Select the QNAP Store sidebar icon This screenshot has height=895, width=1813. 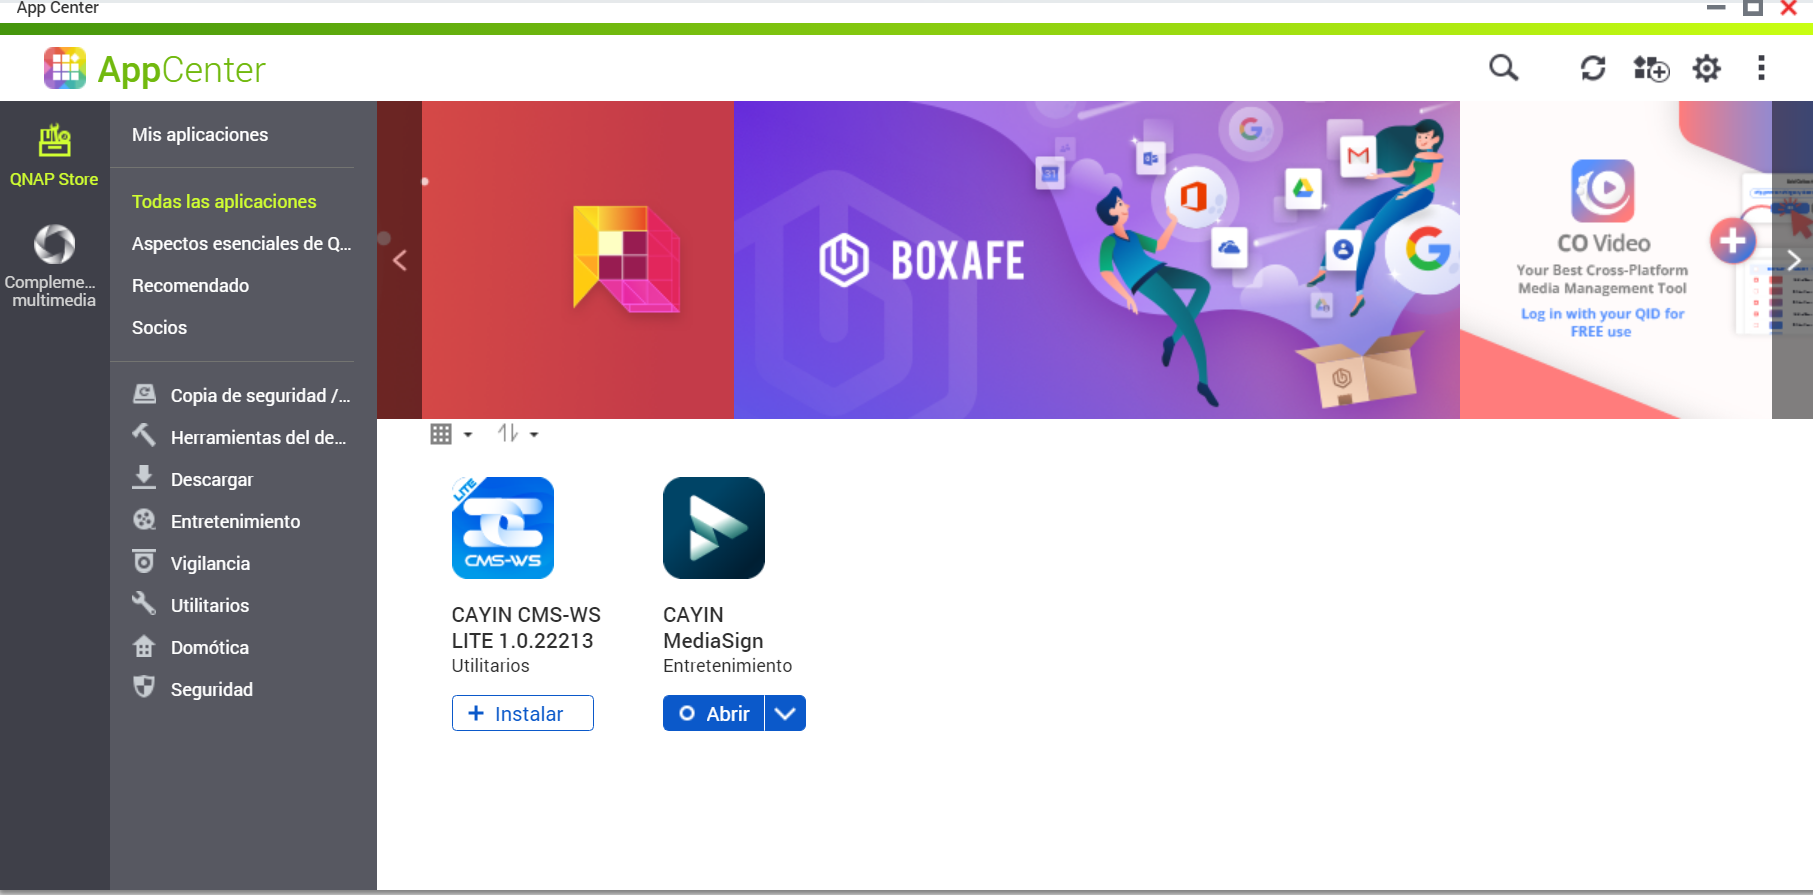tap(54, 155)
